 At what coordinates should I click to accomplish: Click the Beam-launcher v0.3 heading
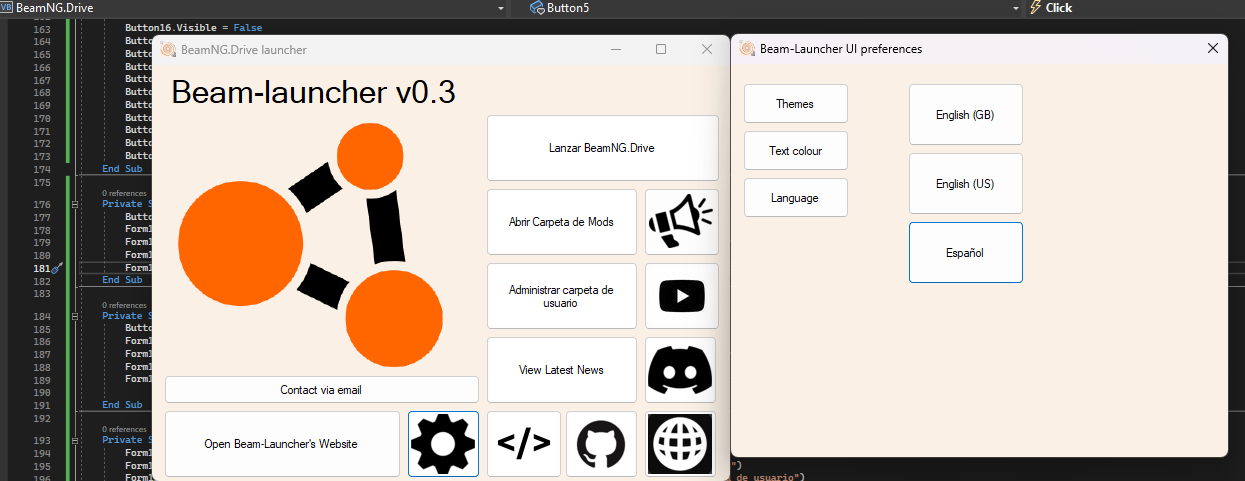314,92
